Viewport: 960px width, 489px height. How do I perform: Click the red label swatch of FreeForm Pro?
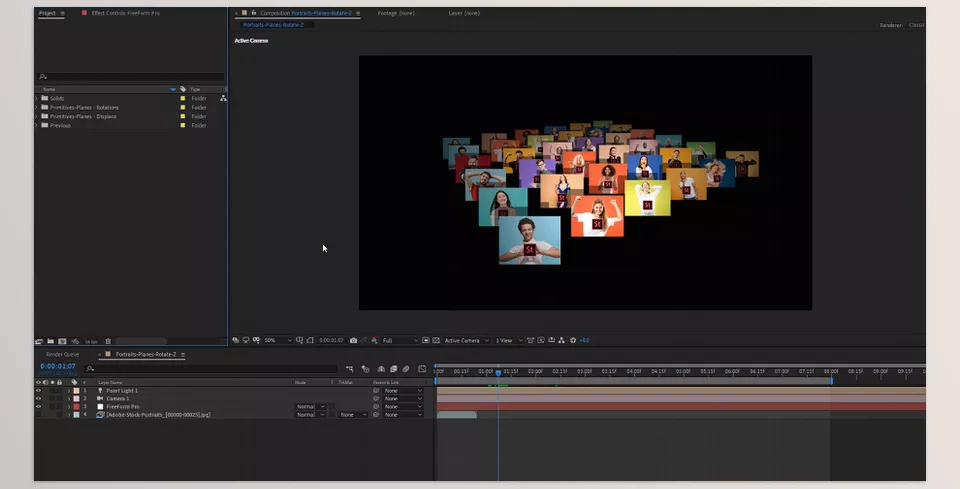click(x=77, y=406)
